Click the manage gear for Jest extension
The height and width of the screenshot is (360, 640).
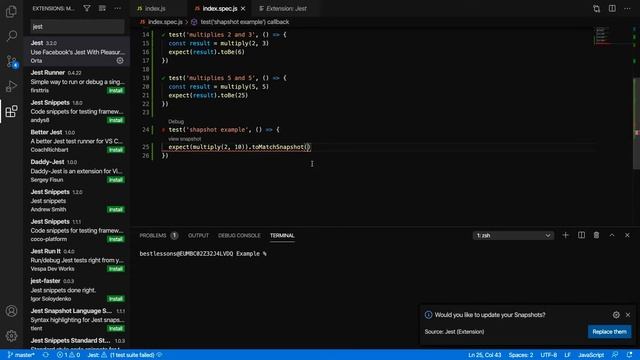(120, 60)
